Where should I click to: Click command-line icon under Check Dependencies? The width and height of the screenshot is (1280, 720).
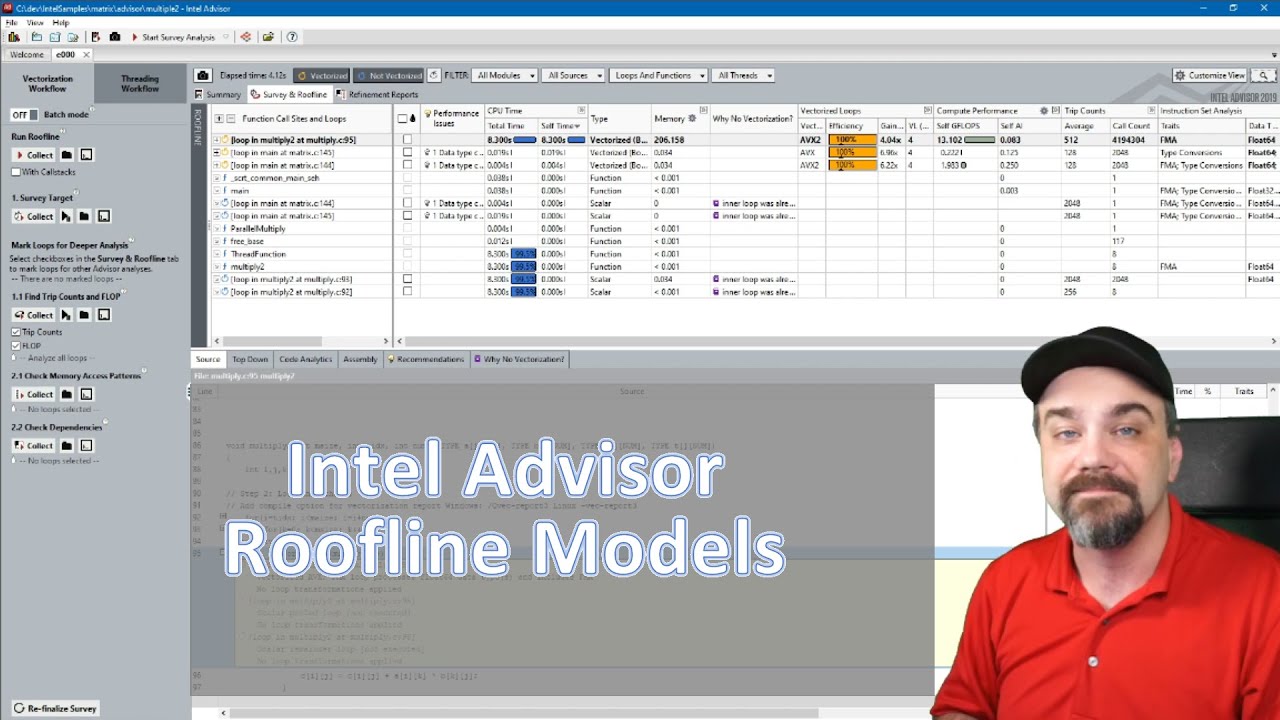(x=86, y=445)
